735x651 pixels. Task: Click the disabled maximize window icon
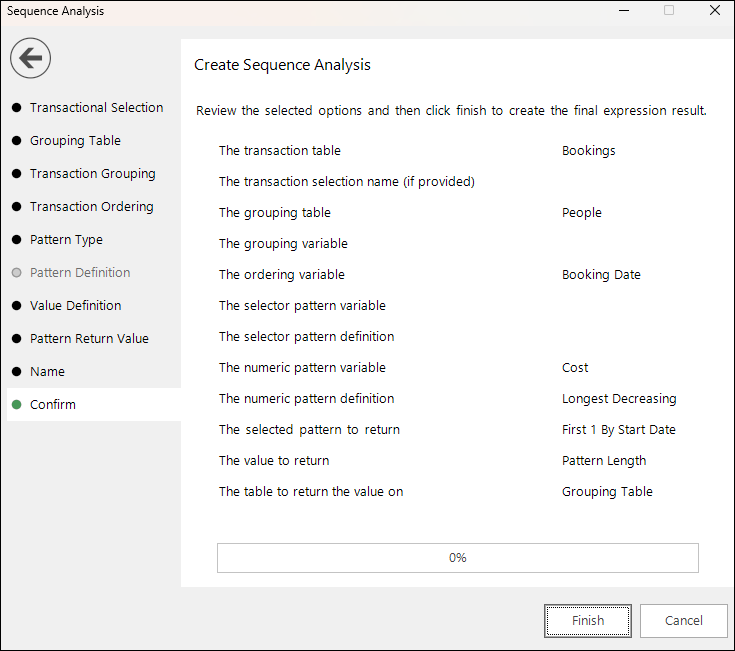pyautogui.click(x=669, y=10)
